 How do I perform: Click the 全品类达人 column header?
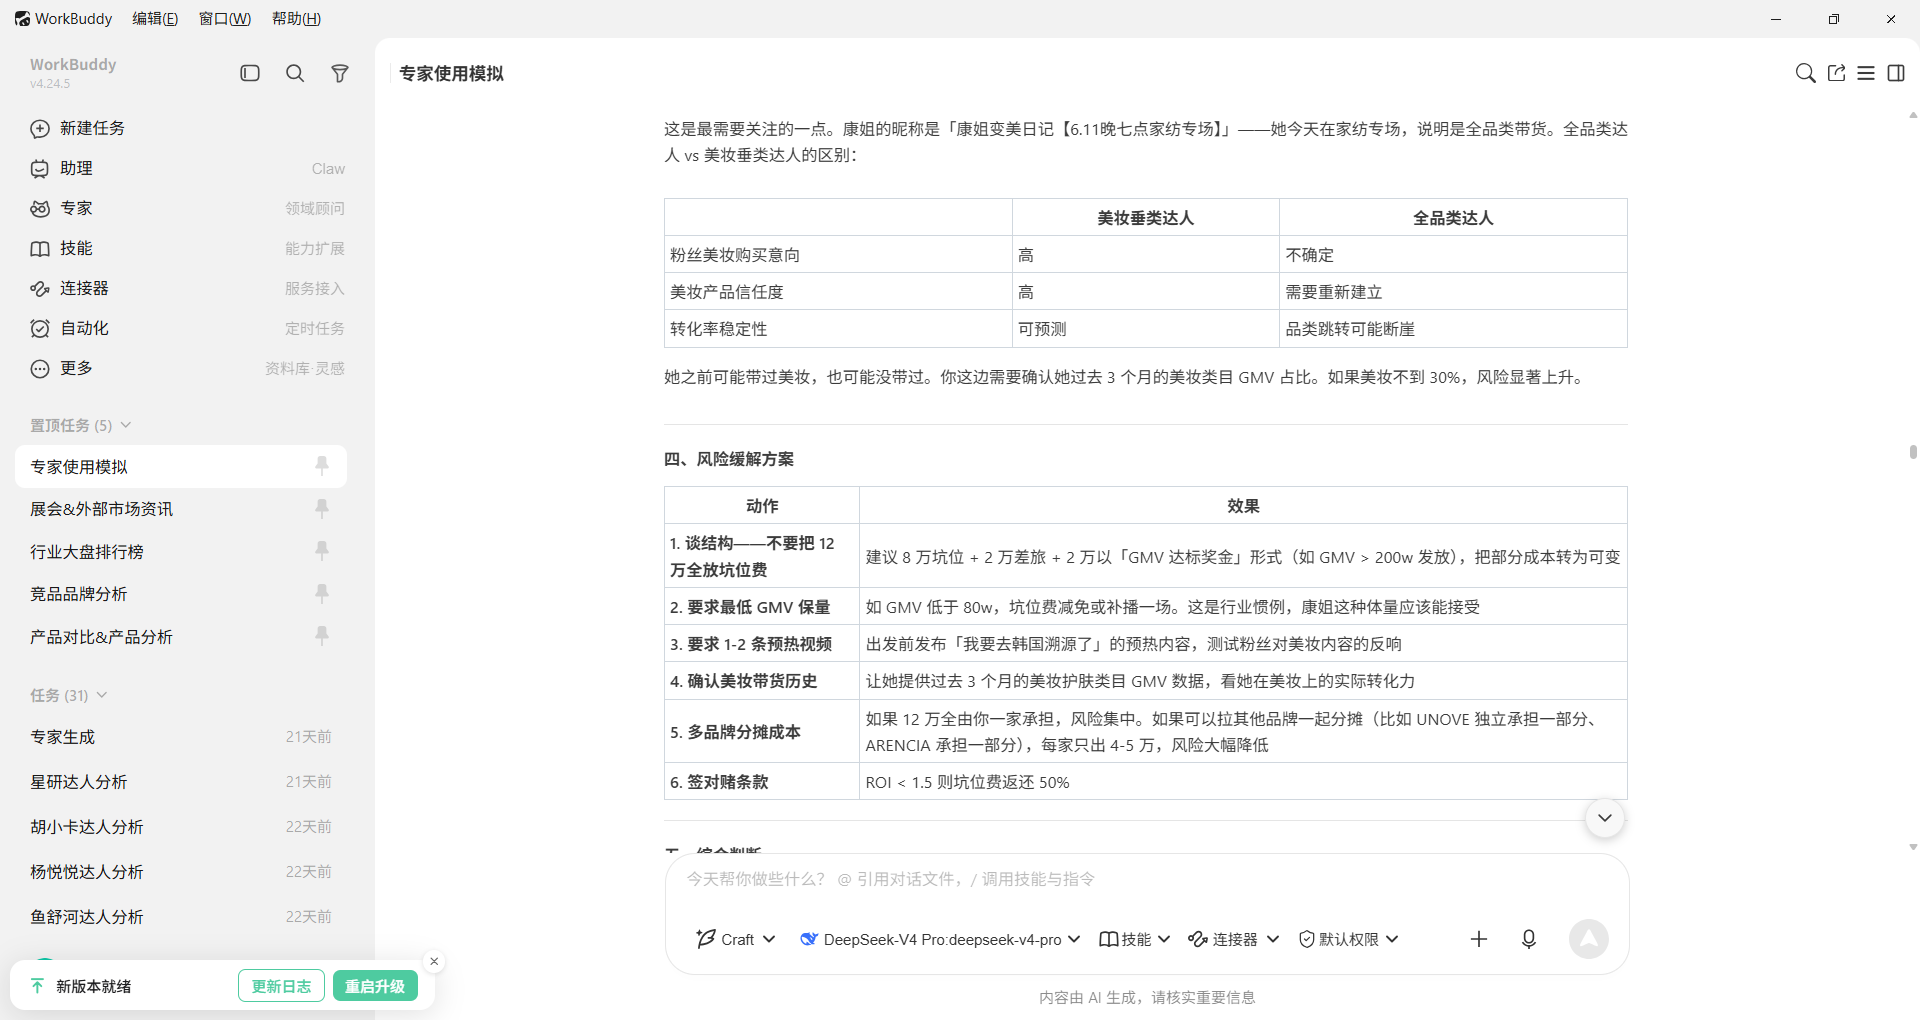coord(1453,218)
